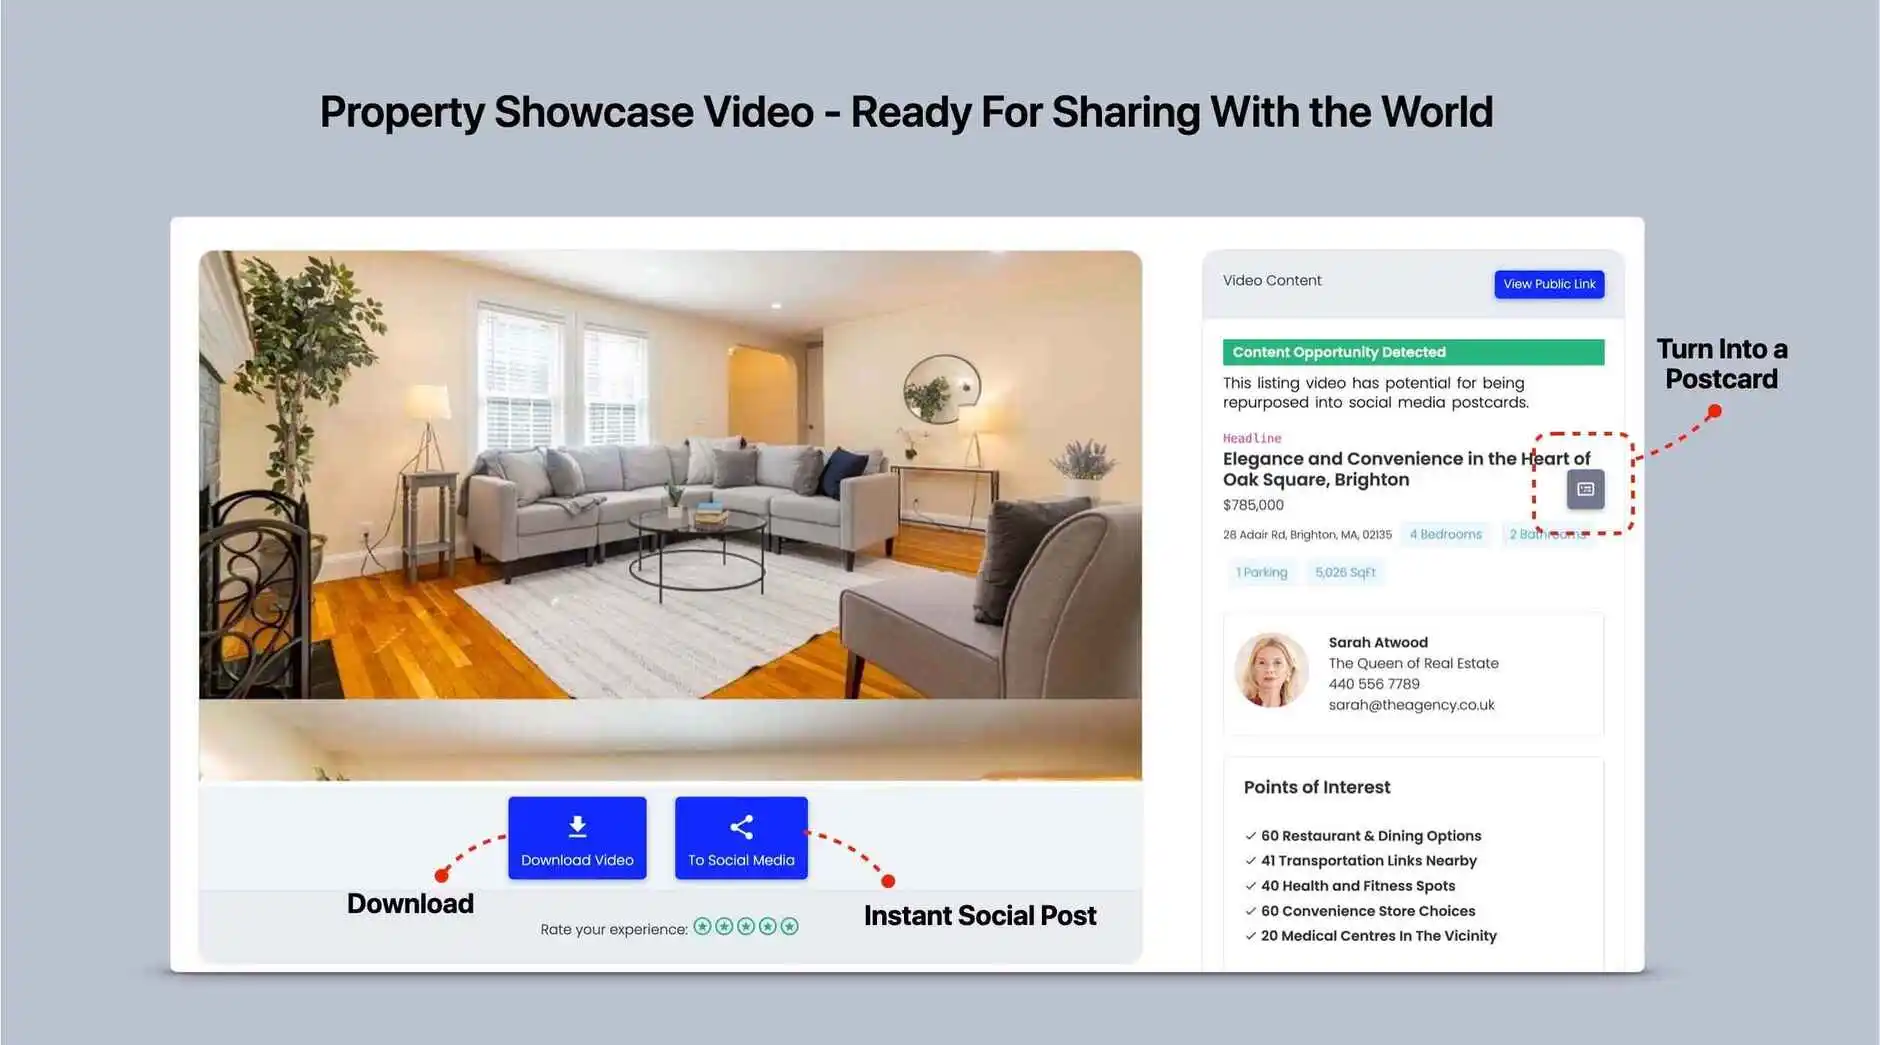This screenshot has height=1045, width=1880.
Task: Select the third rating star
Action: coord(747,927)
